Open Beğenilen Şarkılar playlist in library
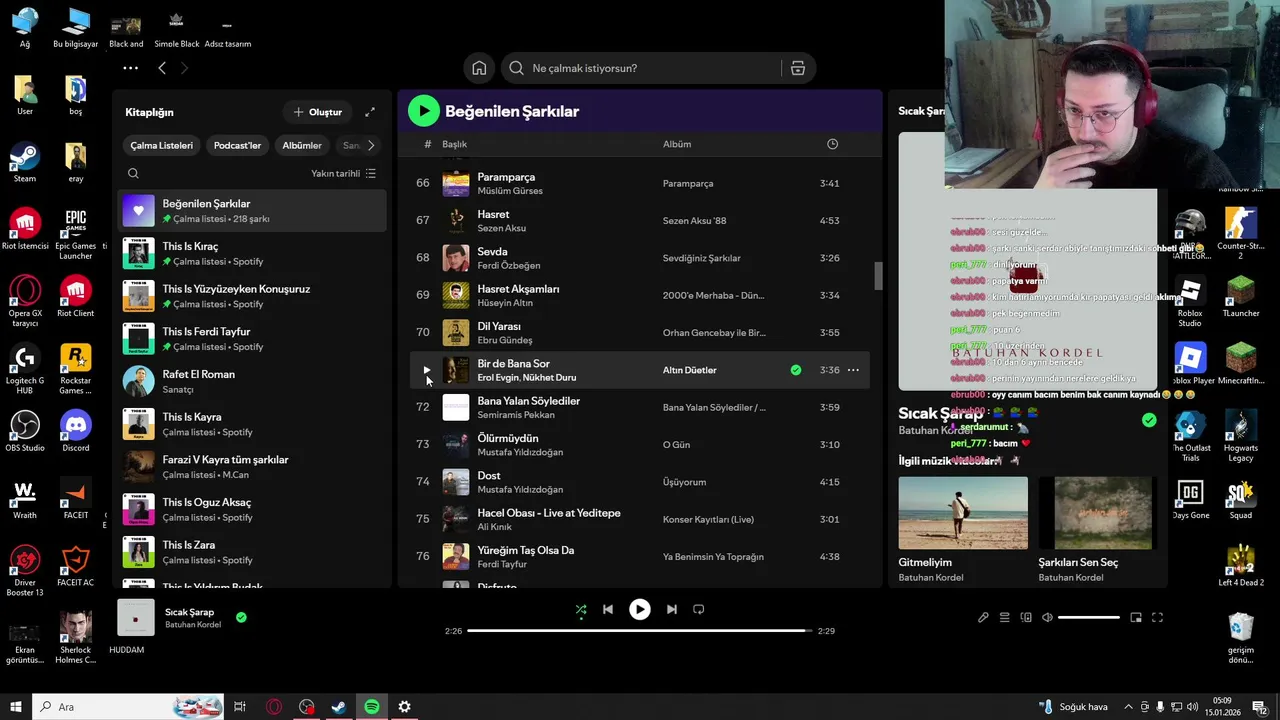Viewport: 1280px width, 720px height. click(x=252, y=211)
